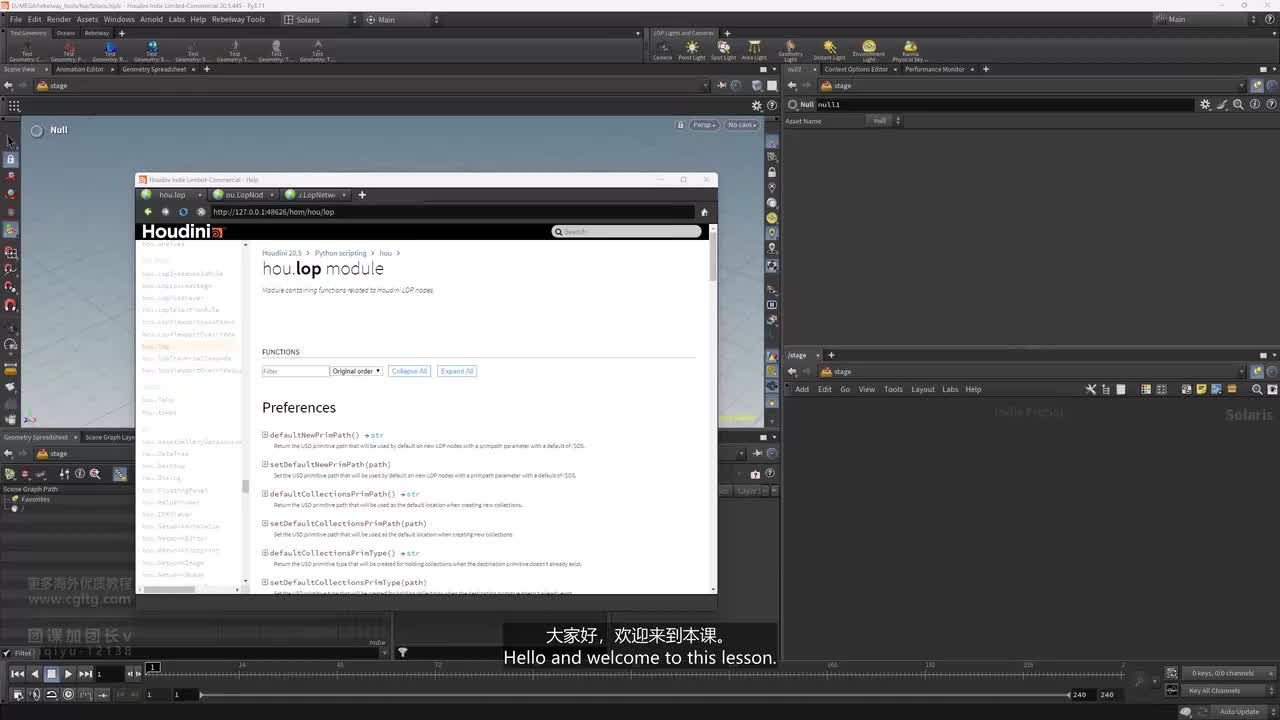Show node info for null1
Screen dimensions: 1280x720
click(1255, 104)
